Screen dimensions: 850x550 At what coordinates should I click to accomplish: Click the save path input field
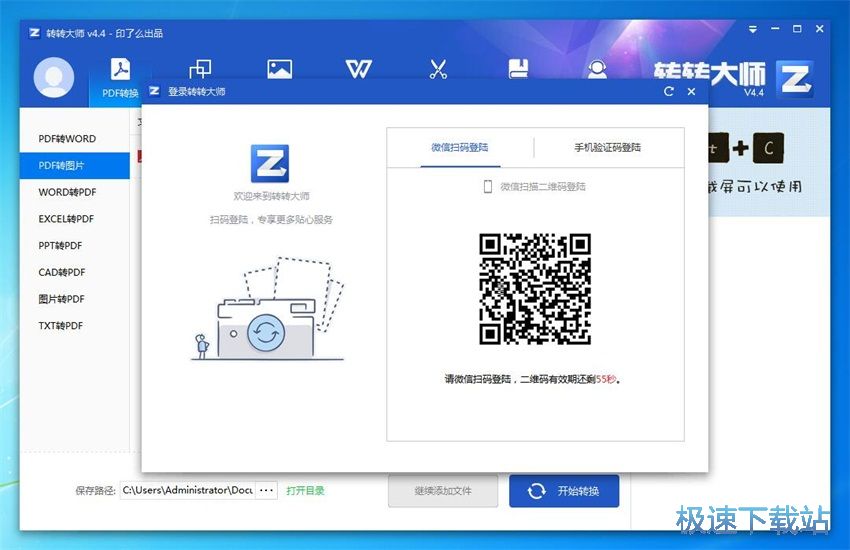[x=188, y=490]
